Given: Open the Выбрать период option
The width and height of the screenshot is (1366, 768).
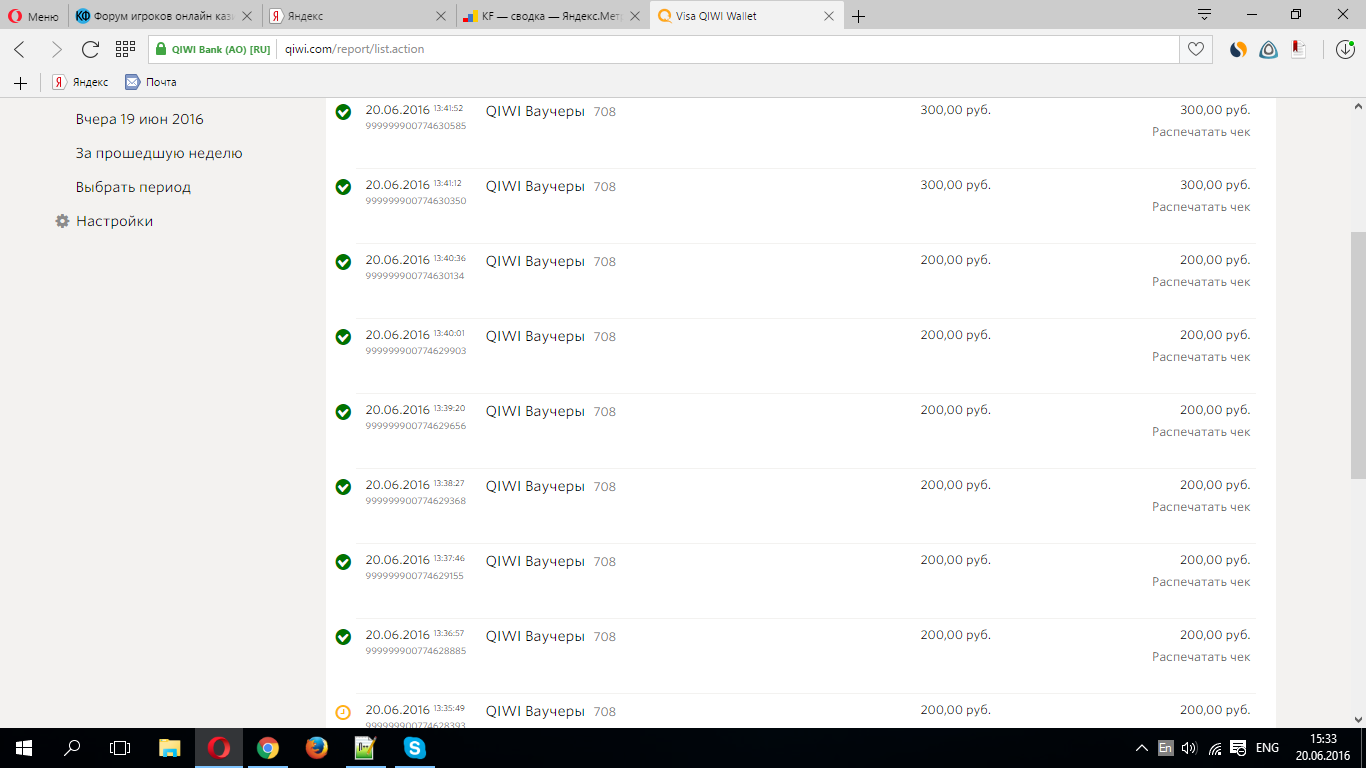Looking at the screenshot, I should (133, 187).
